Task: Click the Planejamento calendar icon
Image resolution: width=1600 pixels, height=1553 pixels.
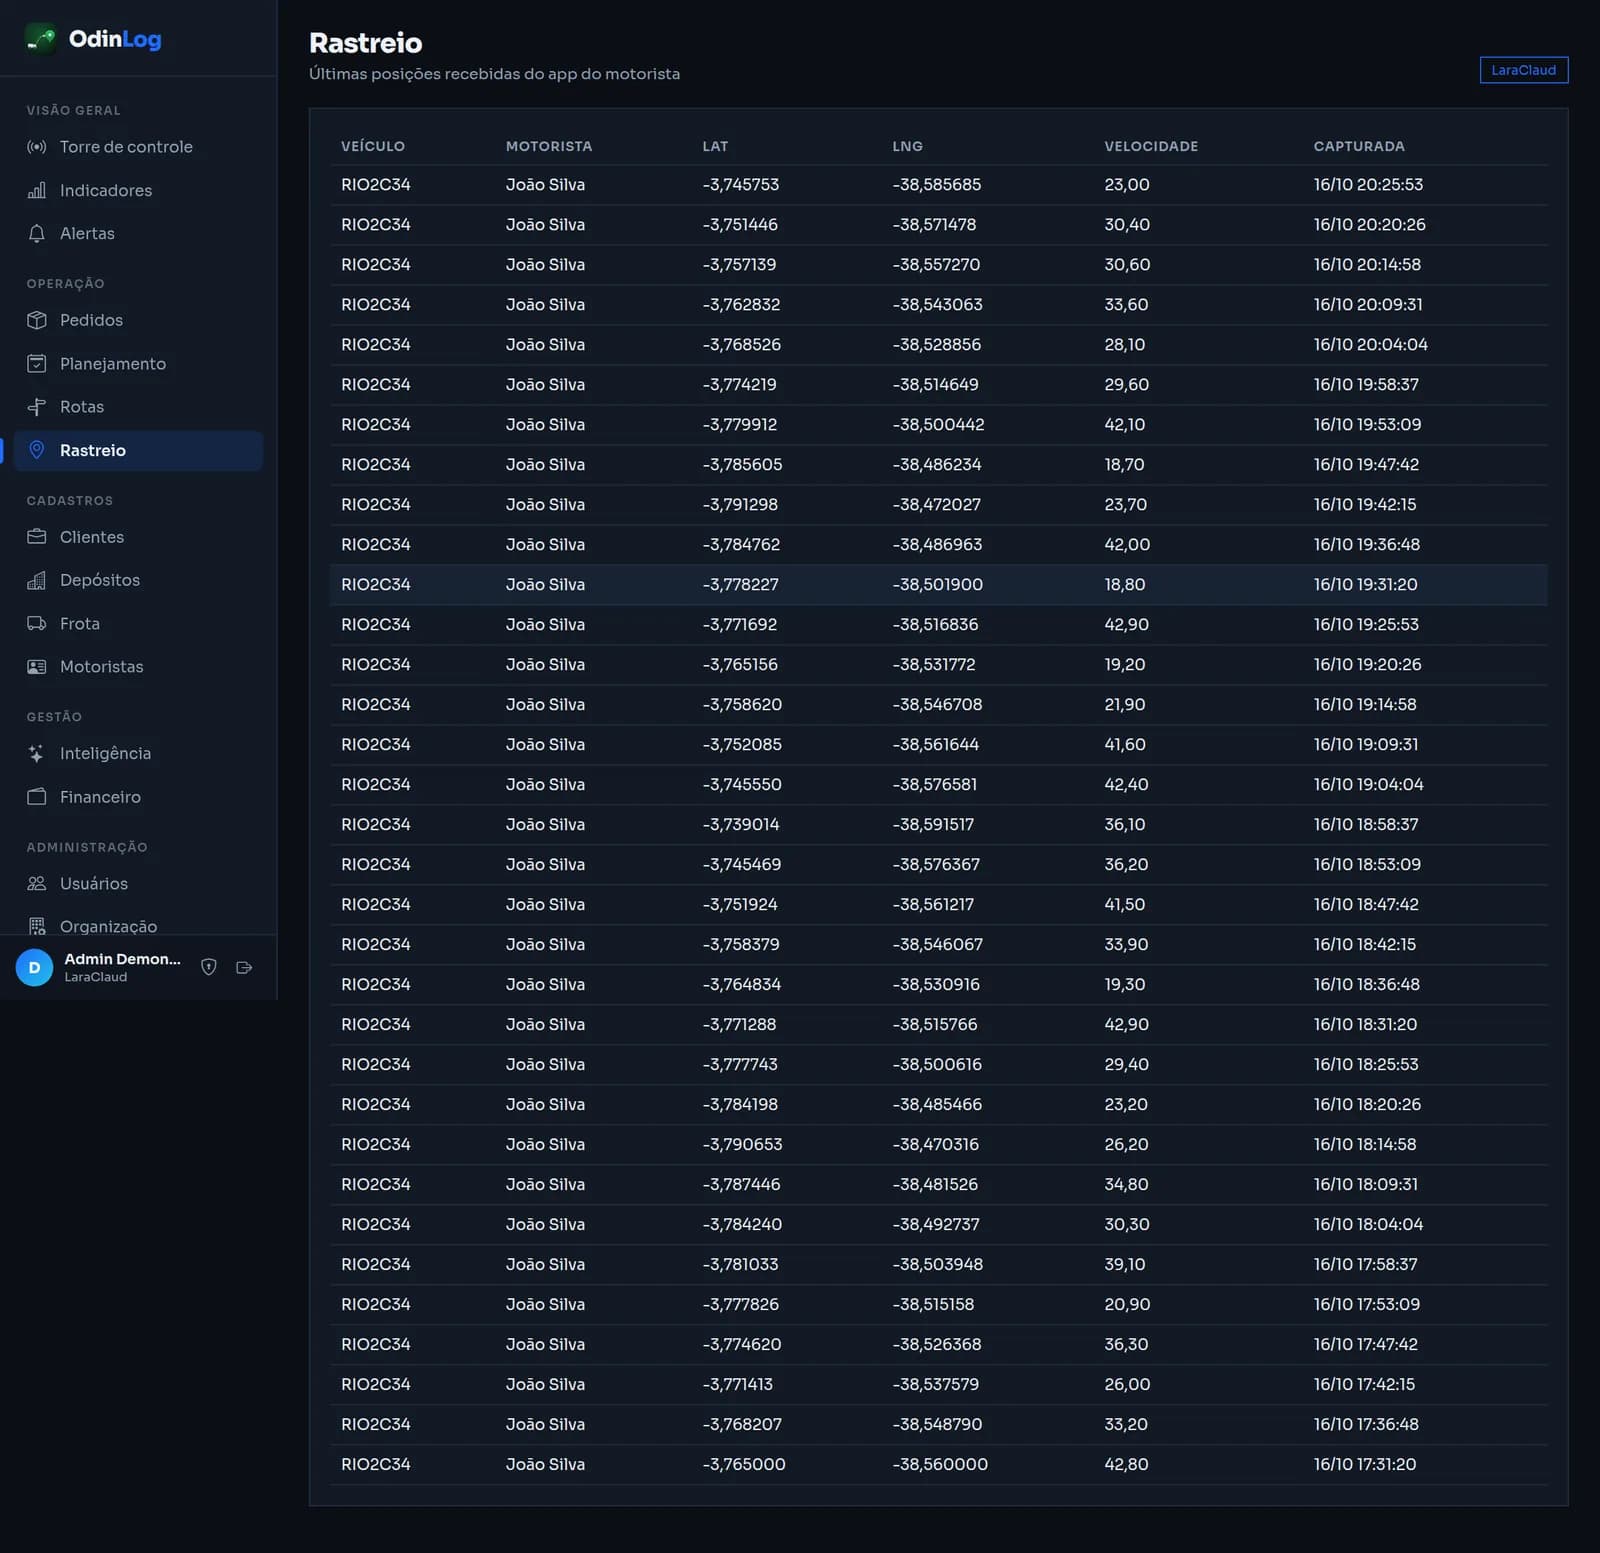Action: click(x=37, y=363)
